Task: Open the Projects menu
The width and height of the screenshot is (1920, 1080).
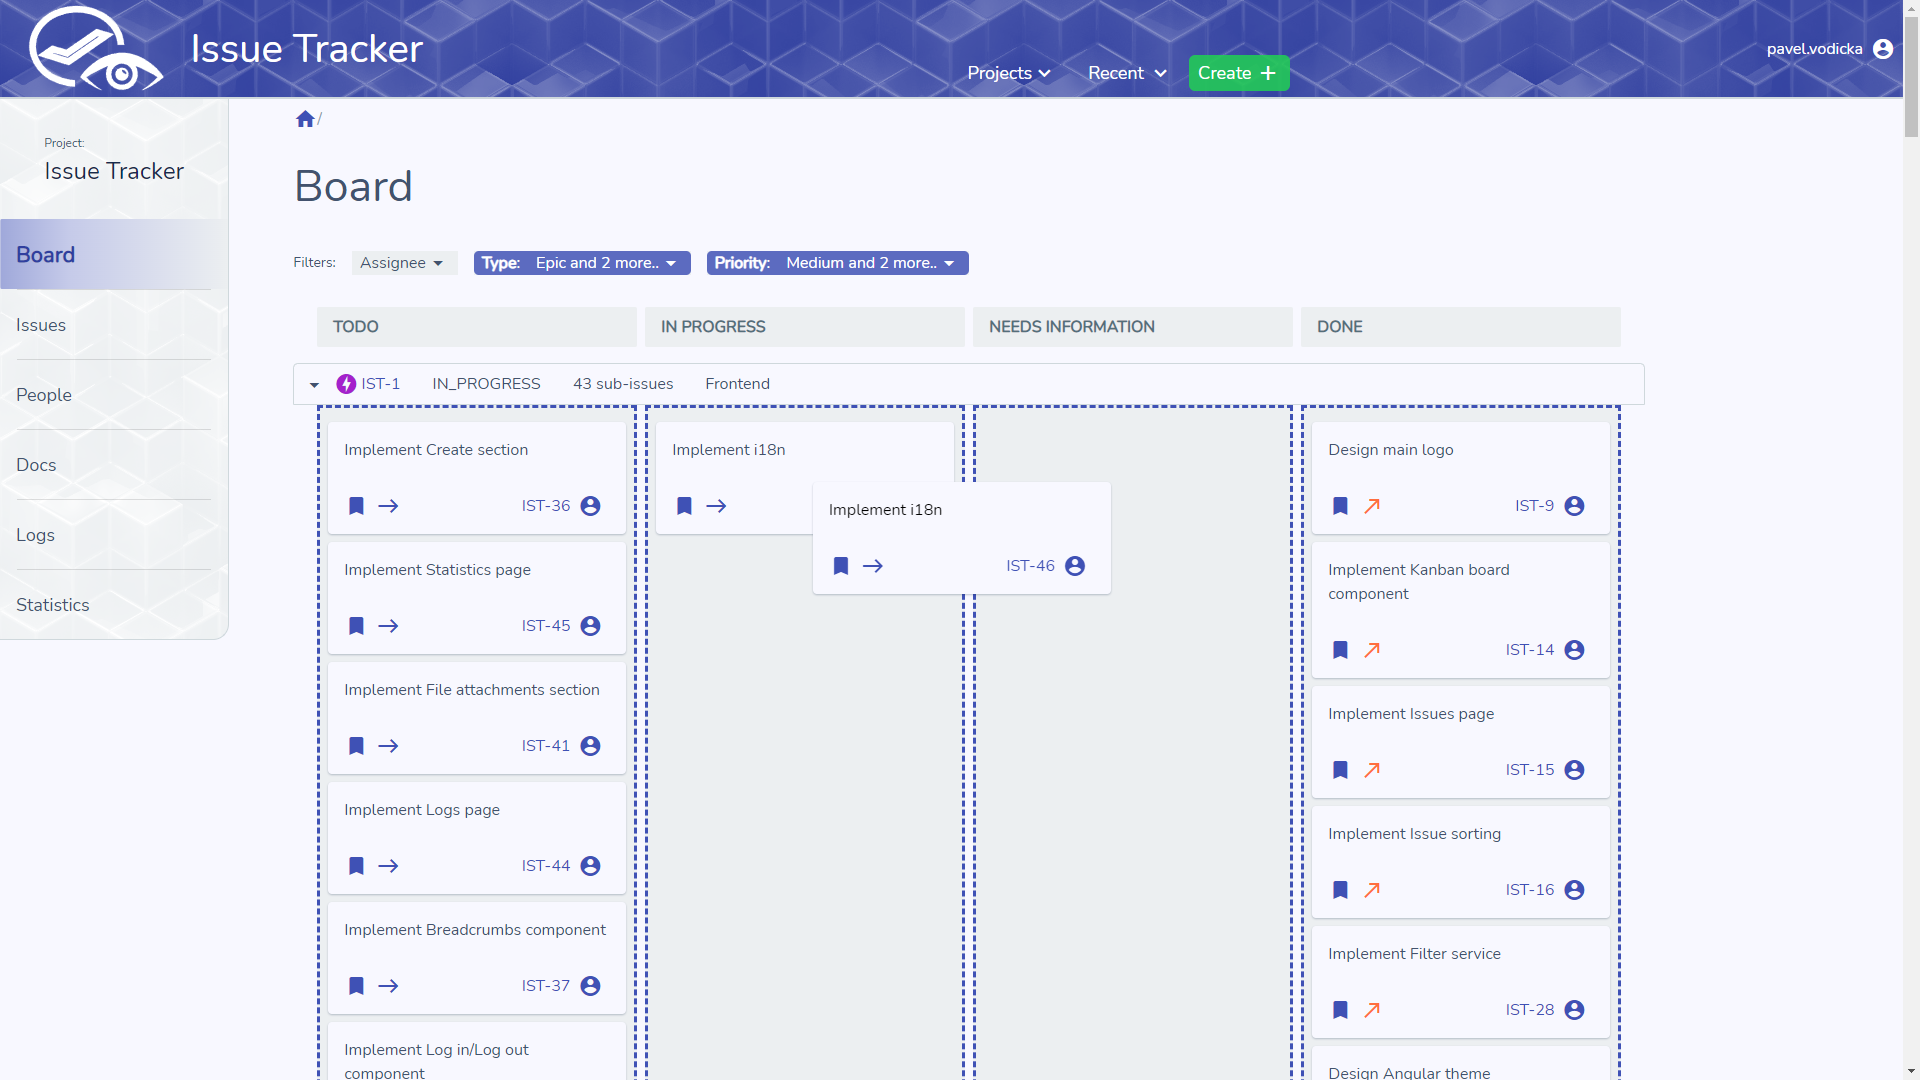Action: pos(1008,73)
